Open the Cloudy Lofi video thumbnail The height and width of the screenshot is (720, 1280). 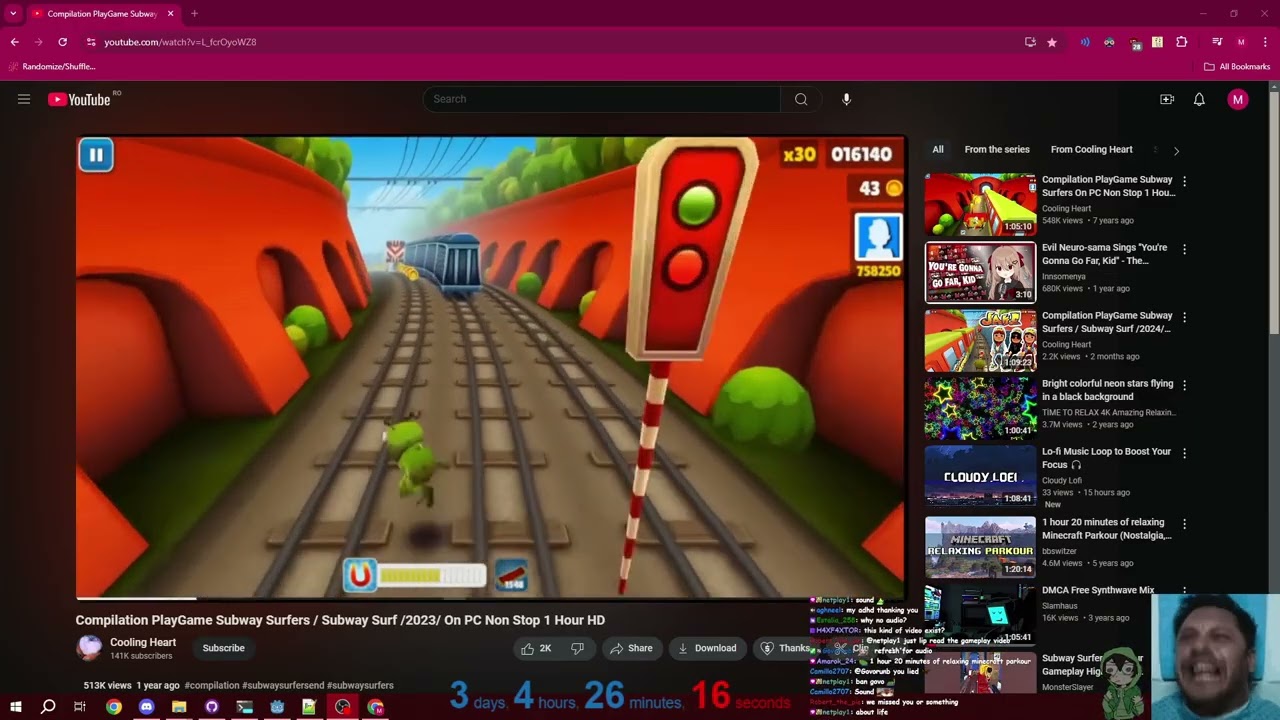(980, 476)
